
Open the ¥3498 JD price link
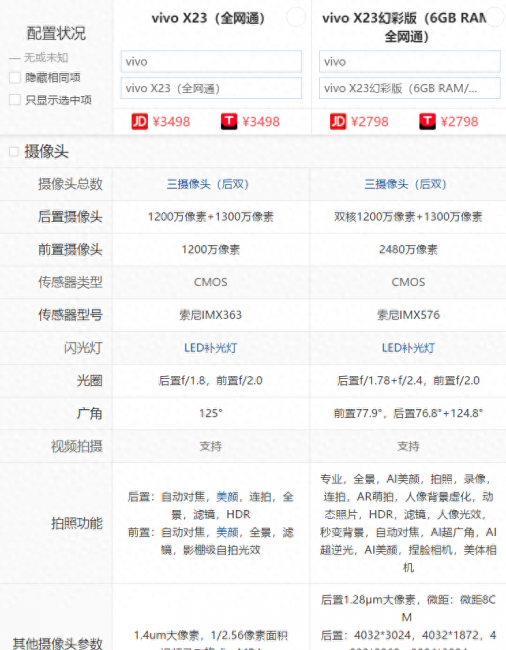pyautogui.click(x=171, y=121)
